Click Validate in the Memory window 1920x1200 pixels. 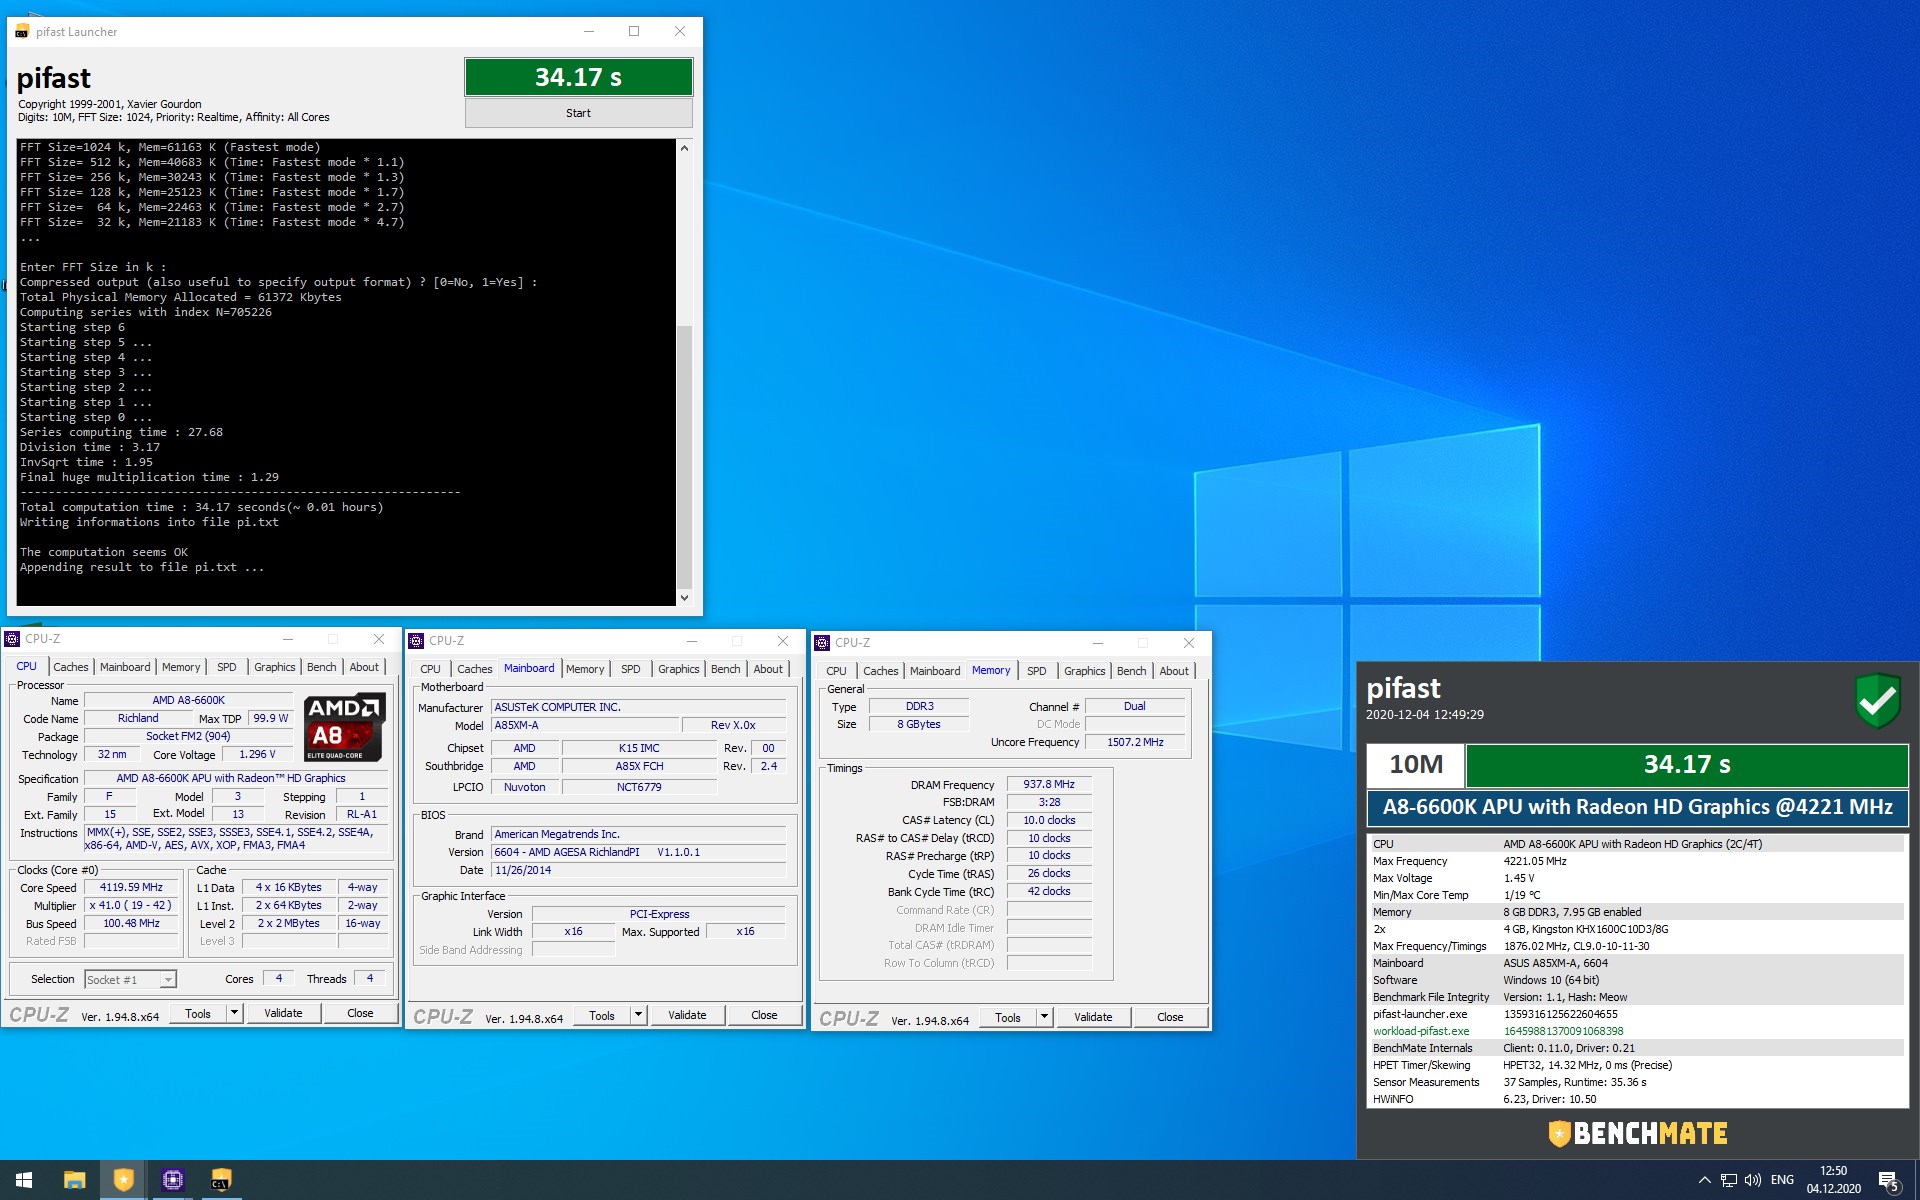1093,1017
